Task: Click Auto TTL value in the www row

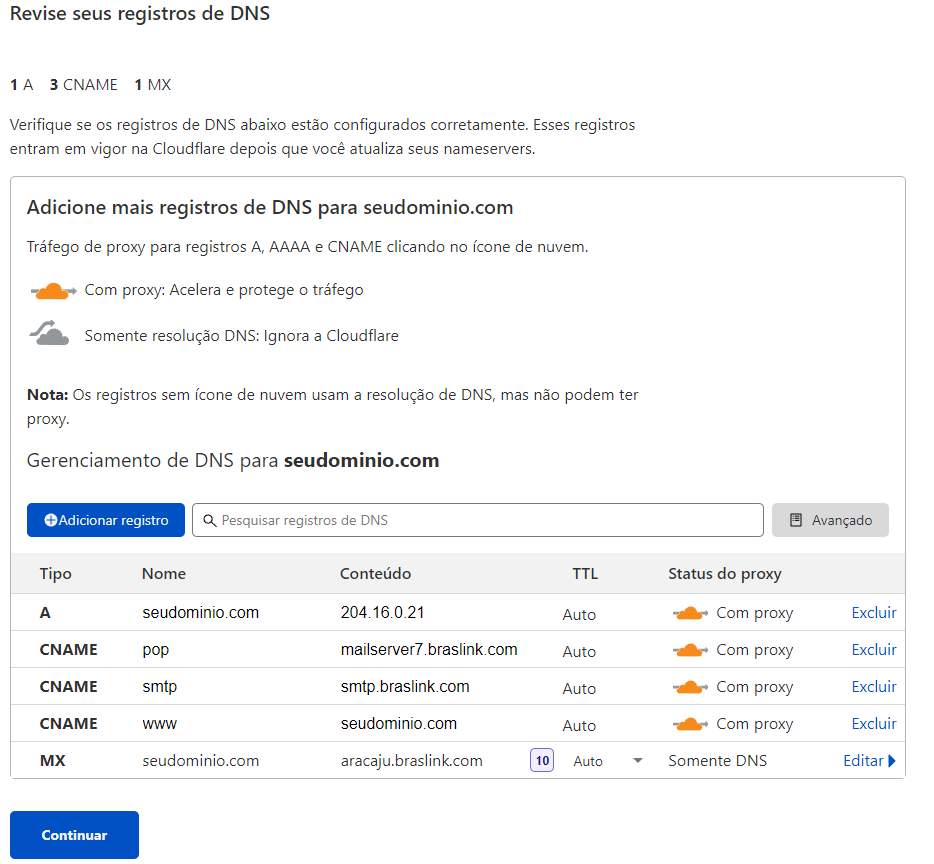Action: pyautogui.click(x=579, y=725)
